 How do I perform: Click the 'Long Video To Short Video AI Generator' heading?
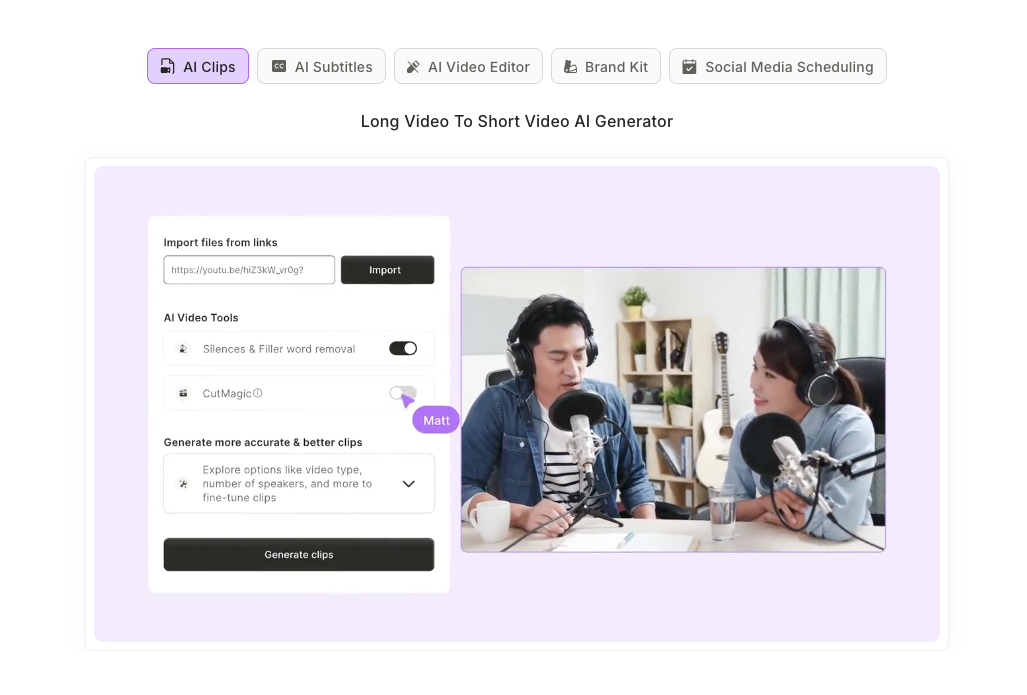[x=517, y=121]
